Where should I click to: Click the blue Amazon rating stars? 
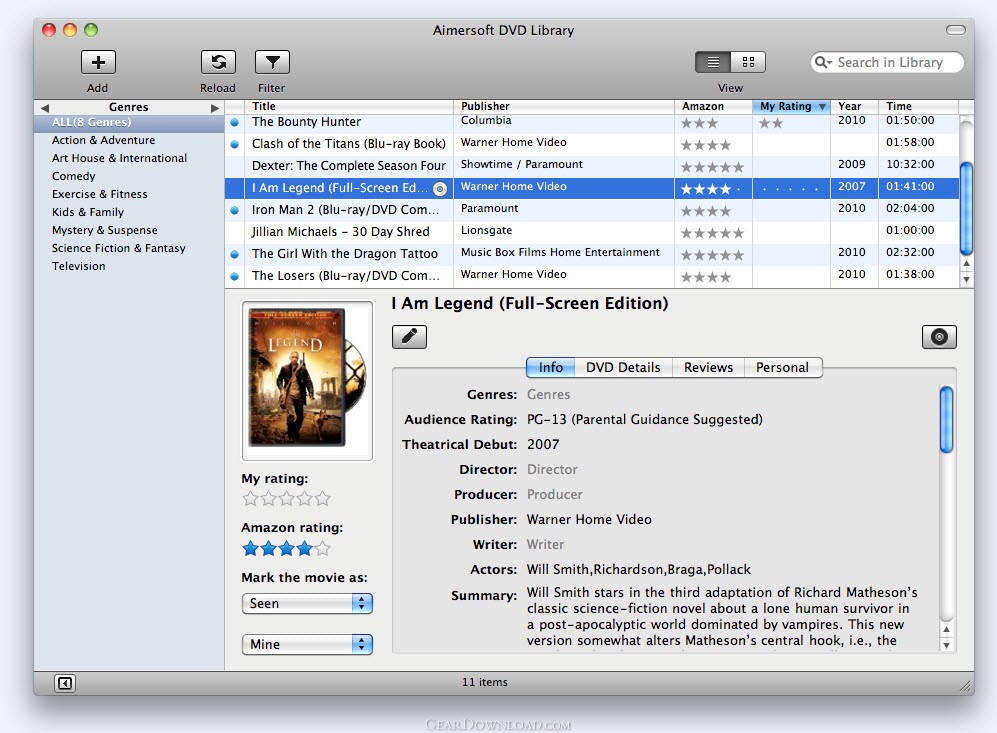pos(287,548)
